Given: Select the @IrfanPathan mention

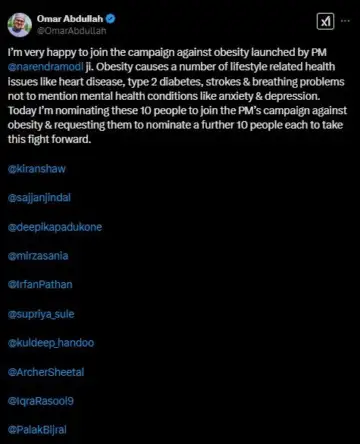Looking at the screenshot, I should (x=40, y=284).
